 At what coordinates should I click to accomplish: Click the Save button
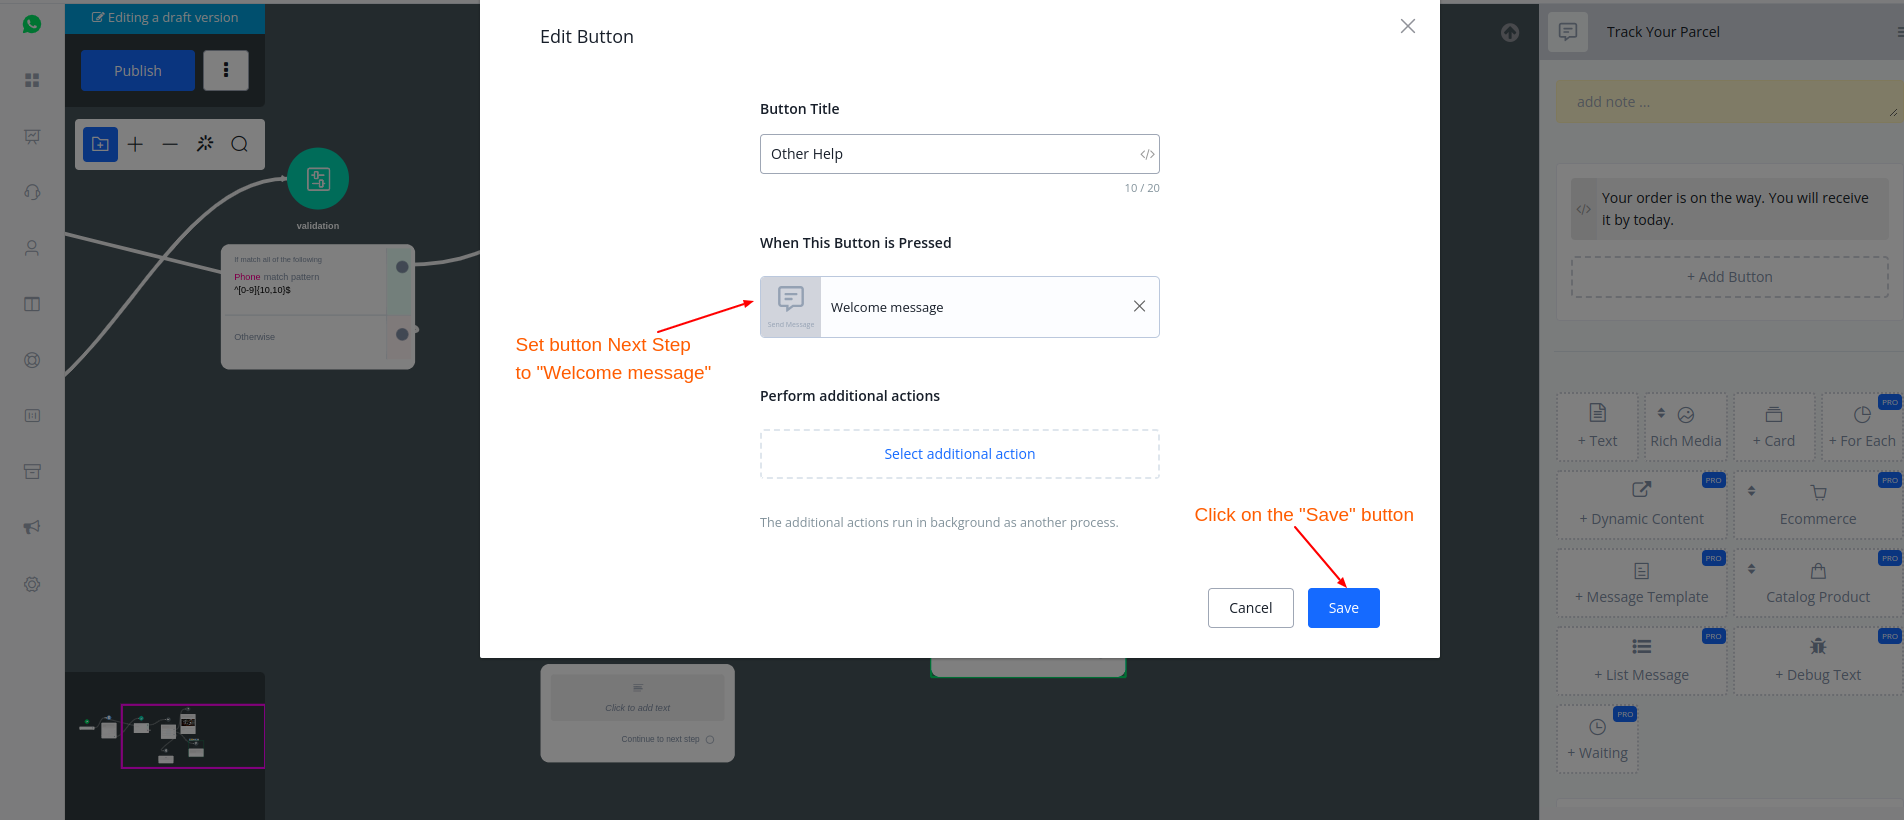click(x=1343, y=608)
